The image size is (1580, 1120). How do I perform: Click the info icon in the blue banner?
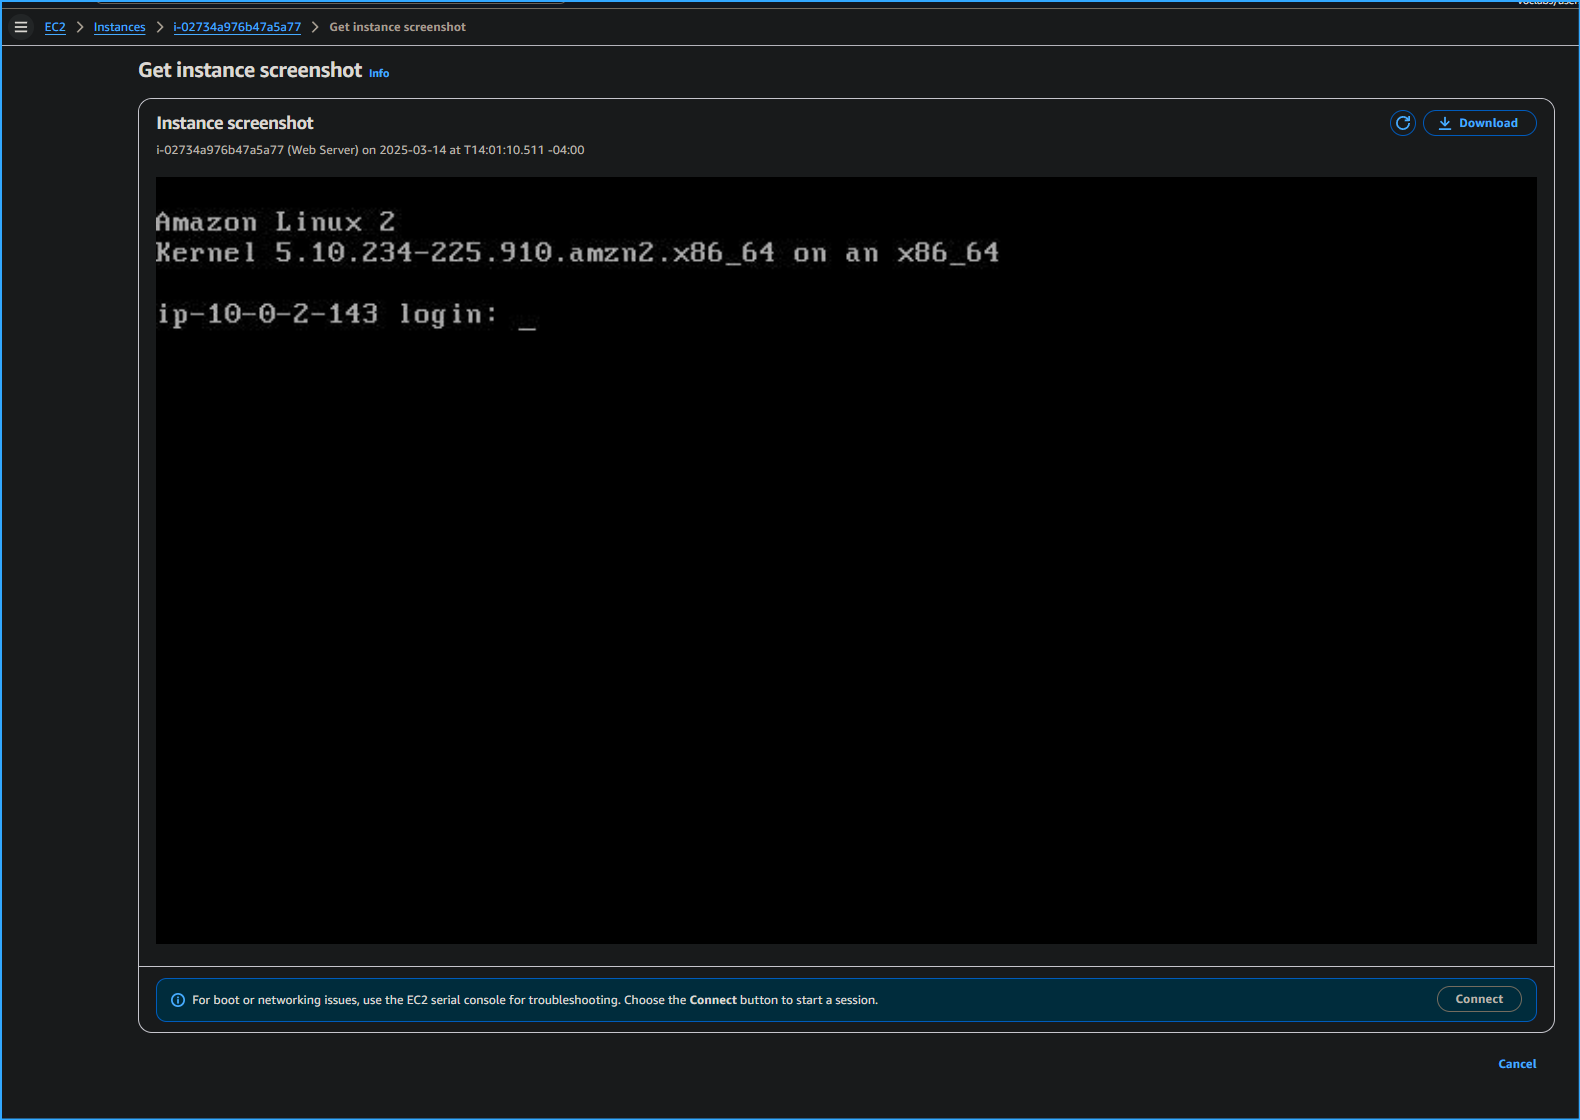point(178,1000)
